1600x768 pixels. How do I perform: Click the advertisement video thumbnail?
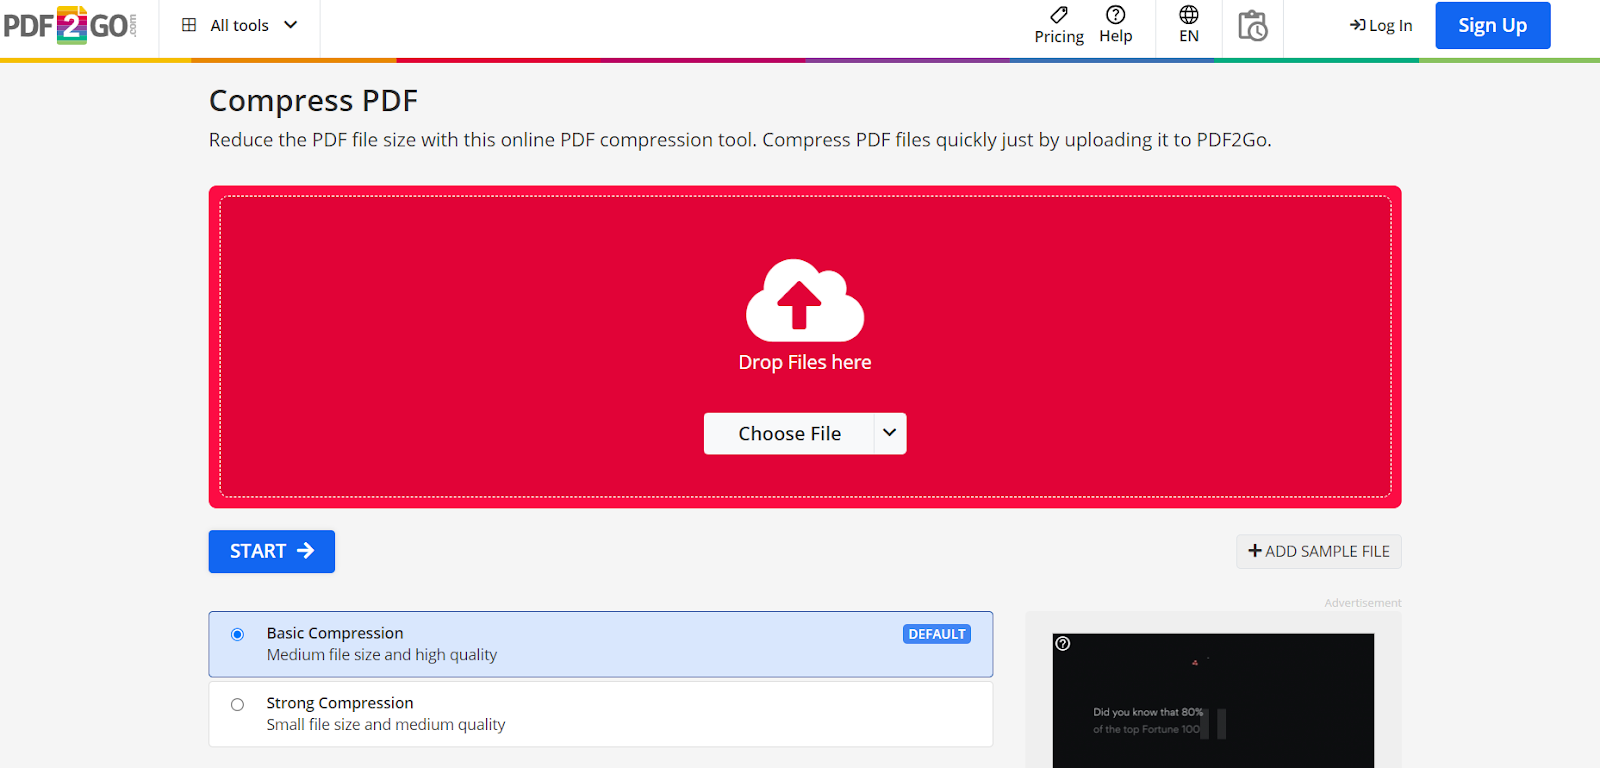click(1213, 700)
